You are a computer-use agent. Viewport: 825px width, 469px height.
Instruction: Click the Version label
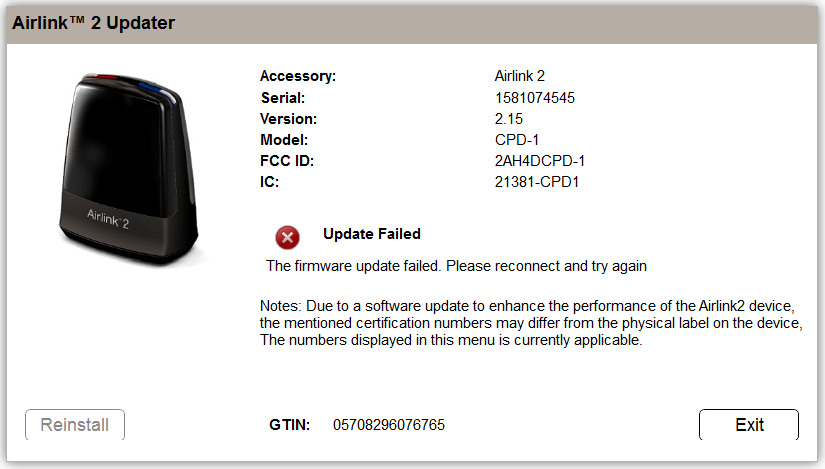pos(288,119)
